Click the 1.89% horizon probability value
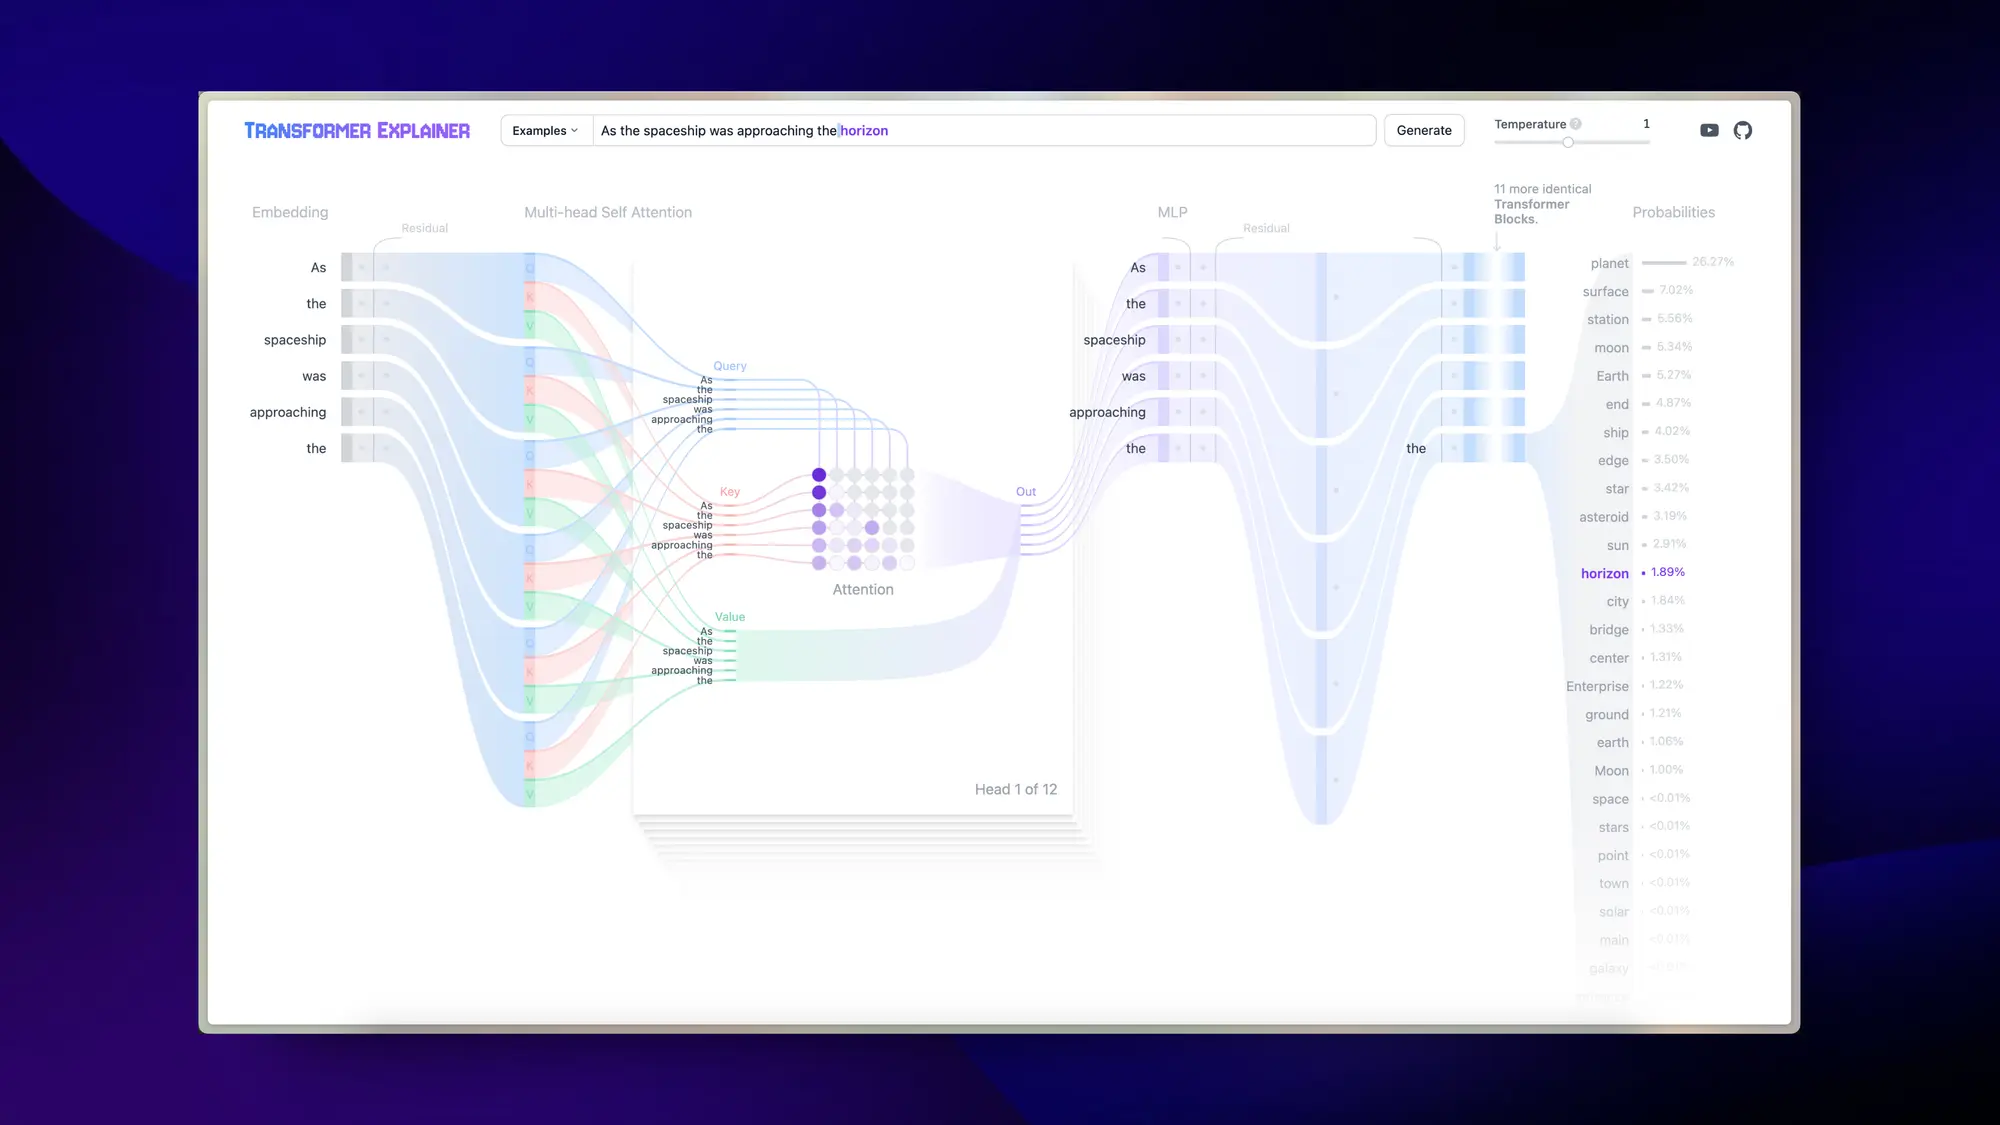The image size is (2000, 1125). [1668, 572]
